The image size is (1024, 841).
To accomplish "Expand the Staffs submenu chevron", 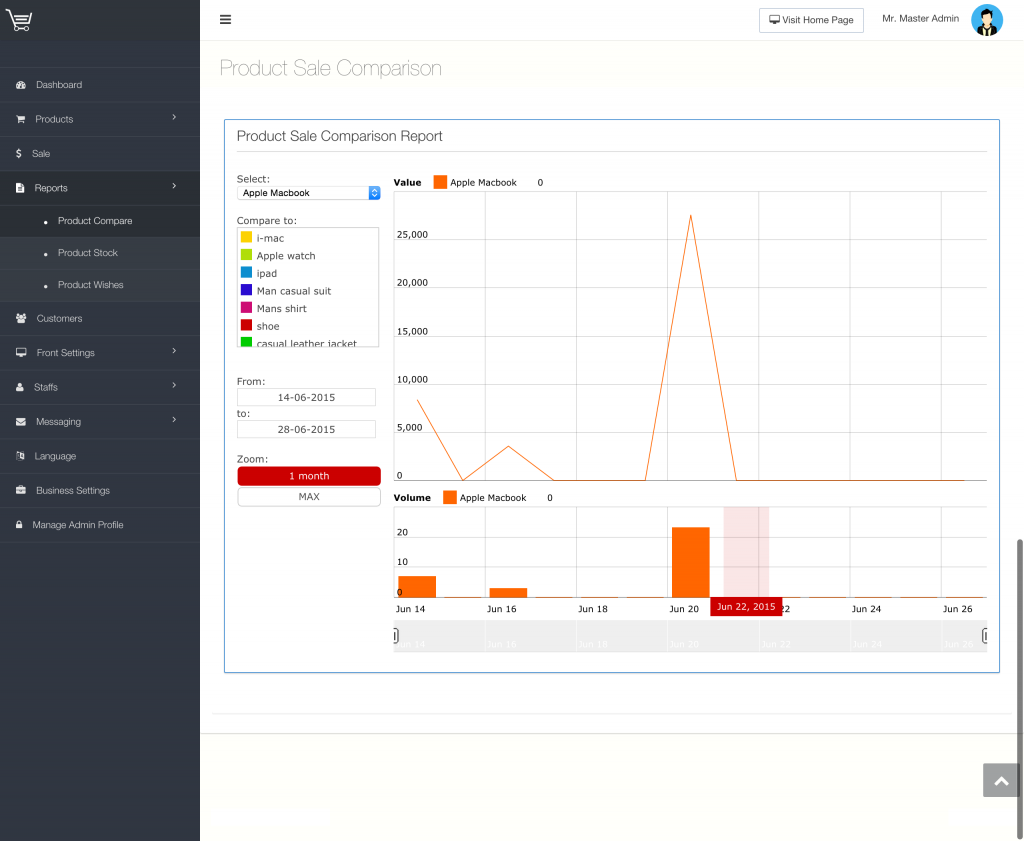I will point(174,385).
